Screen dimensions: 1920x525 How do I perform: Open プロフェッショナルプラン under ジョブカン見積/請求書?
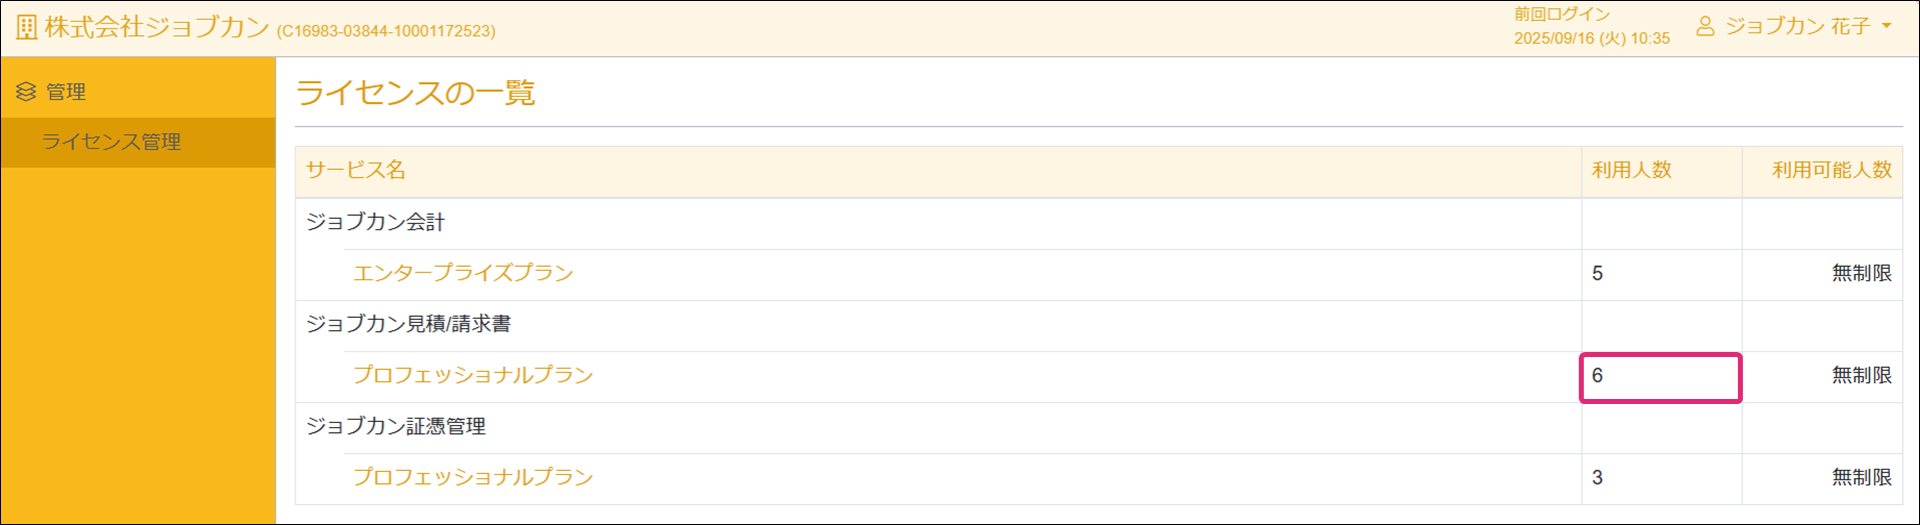[x=473, y=375]
